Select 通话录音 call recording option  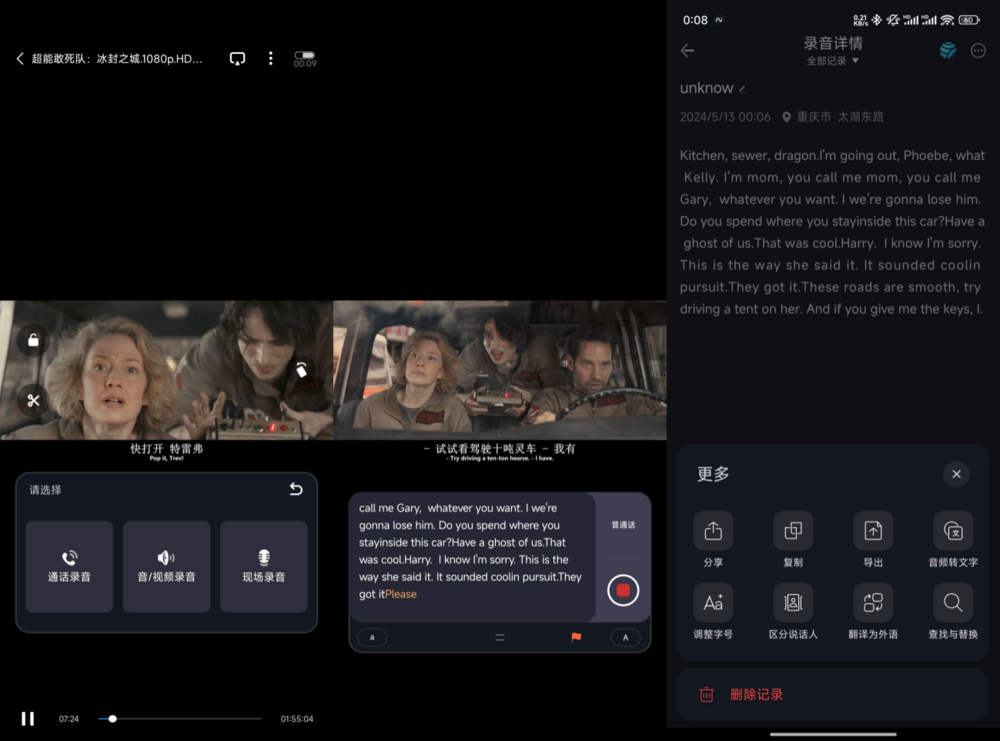70,566
